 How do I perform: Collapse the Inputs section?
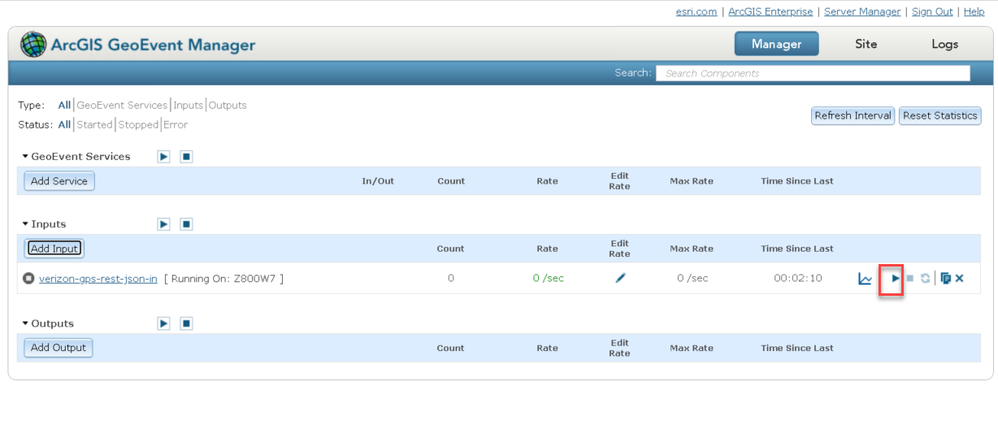(25, 224)
